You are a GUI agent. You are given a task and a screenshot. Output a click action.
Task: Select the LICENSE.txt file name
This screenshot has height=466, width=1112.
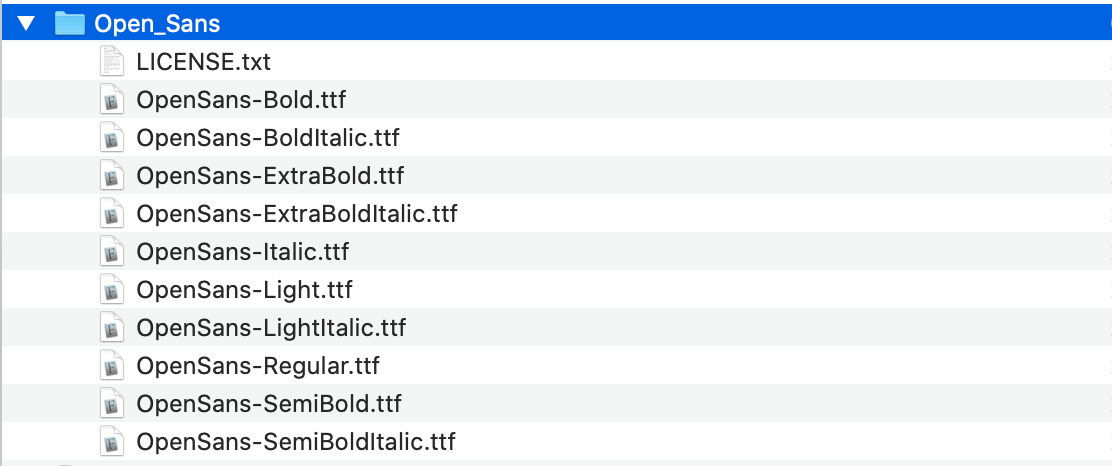[204, 62]
